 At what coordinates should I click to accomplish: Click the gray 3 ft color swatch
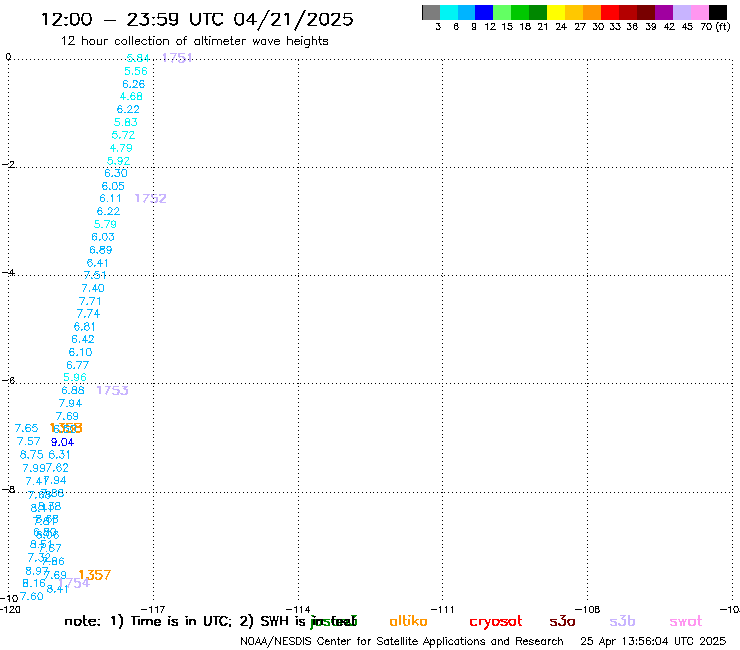coord(431,13)
